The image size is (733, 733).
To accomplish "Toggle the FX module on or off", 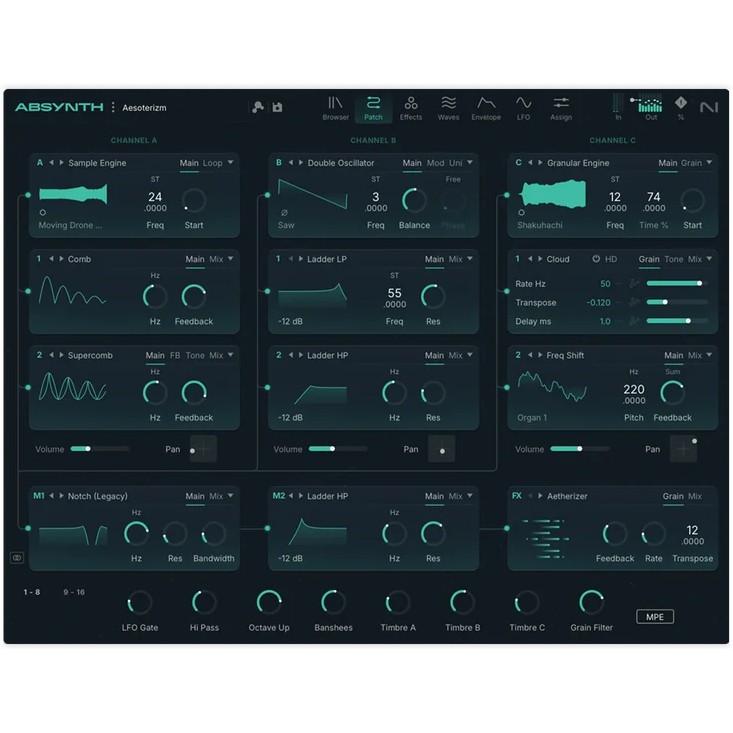I will (x=517, y=496).
